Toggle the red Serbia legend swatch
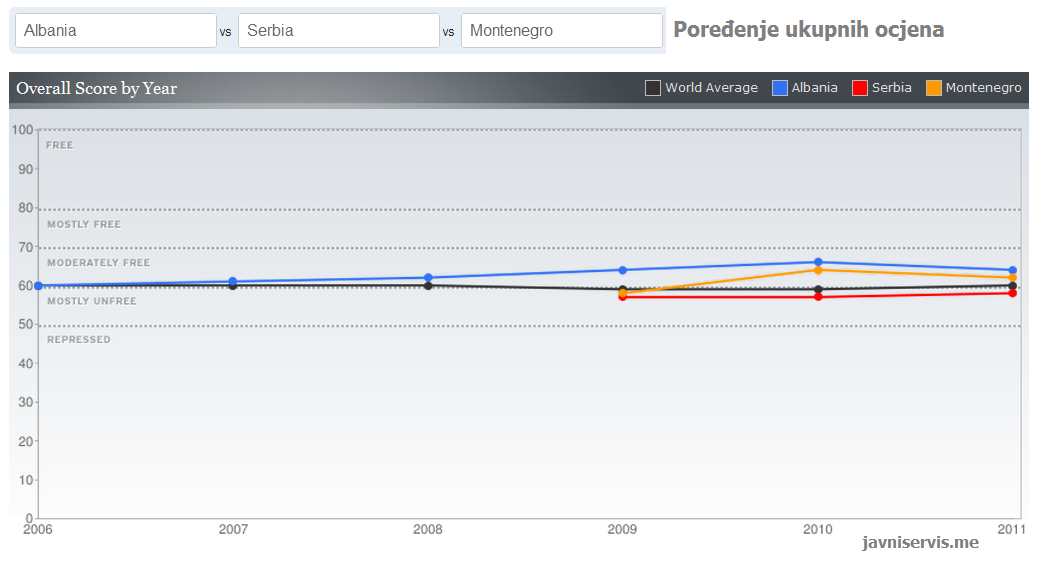Screen dimensions: 1045x561 point(860,88)
